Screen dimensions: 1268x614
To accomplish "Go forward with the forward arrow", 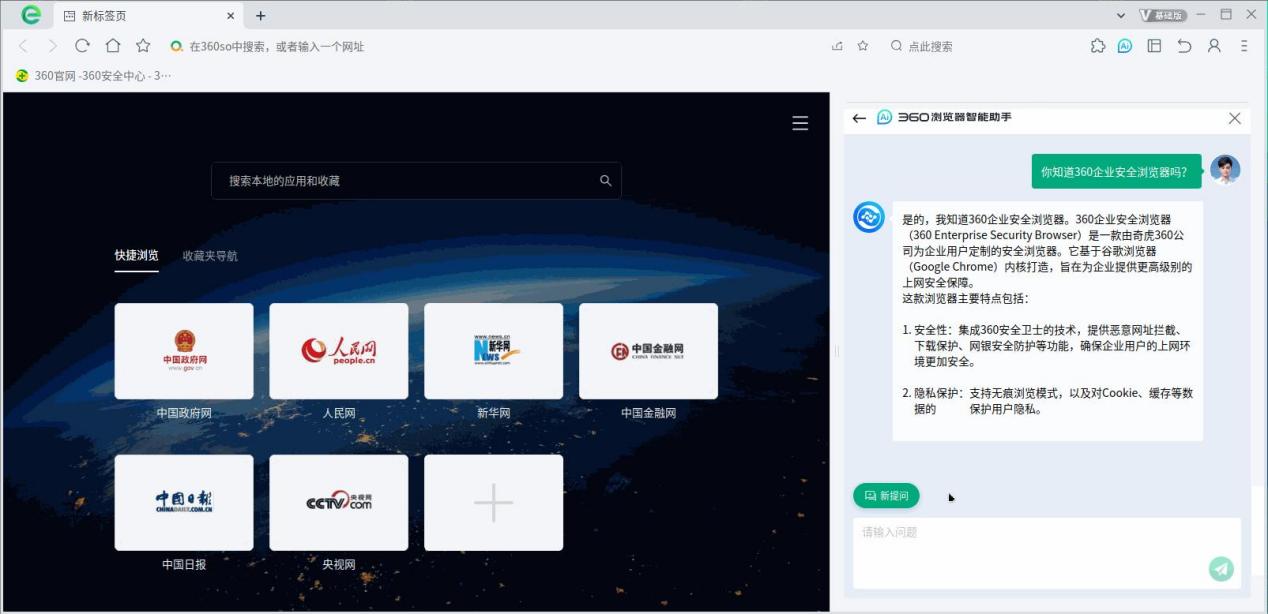I will 53,46.
